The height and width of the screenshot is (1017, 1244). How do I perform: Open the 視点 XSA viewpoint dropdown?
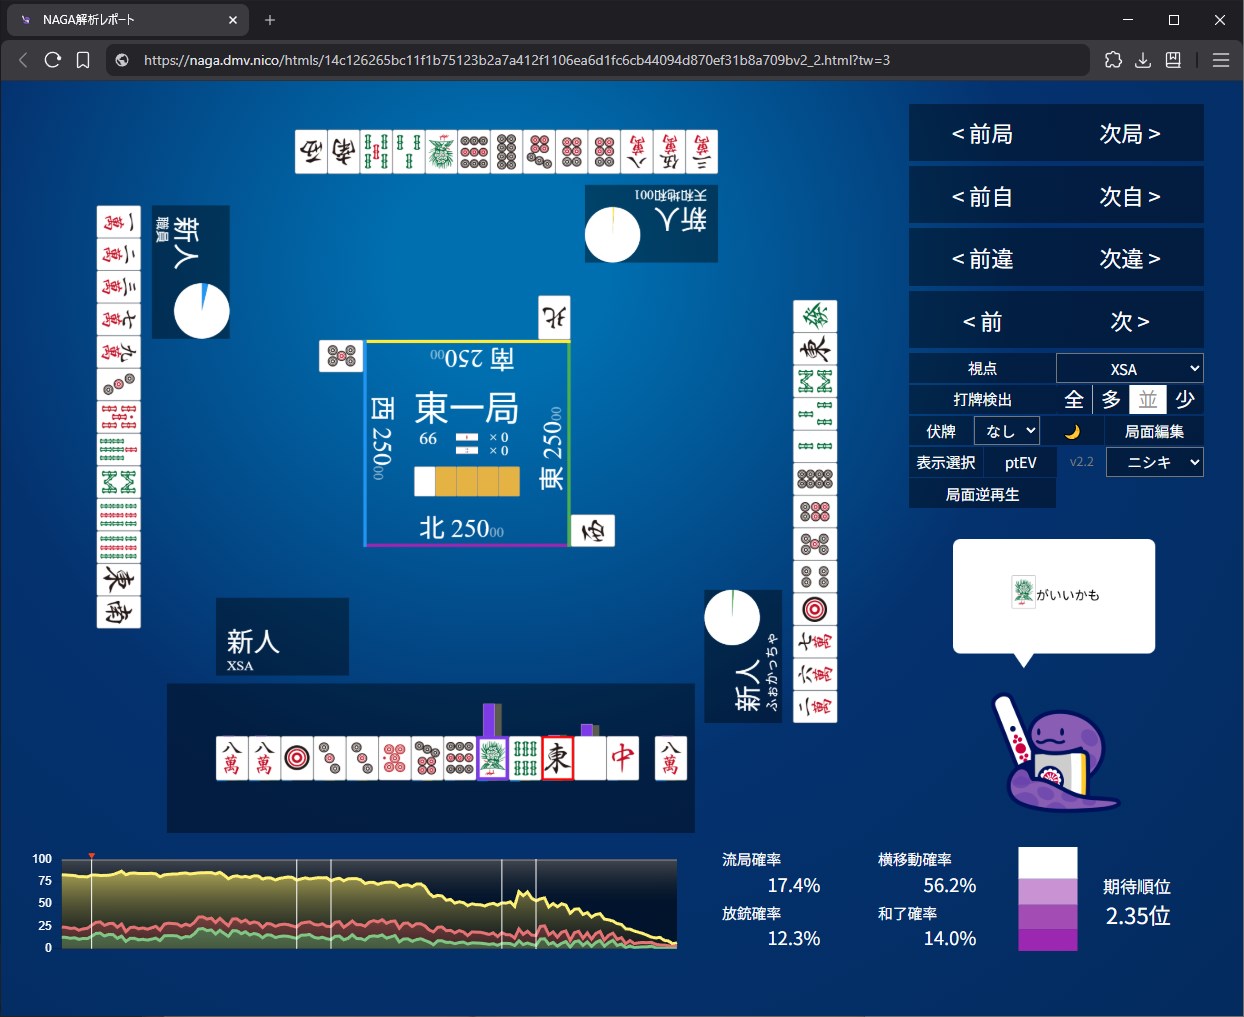pos(1129,369)
